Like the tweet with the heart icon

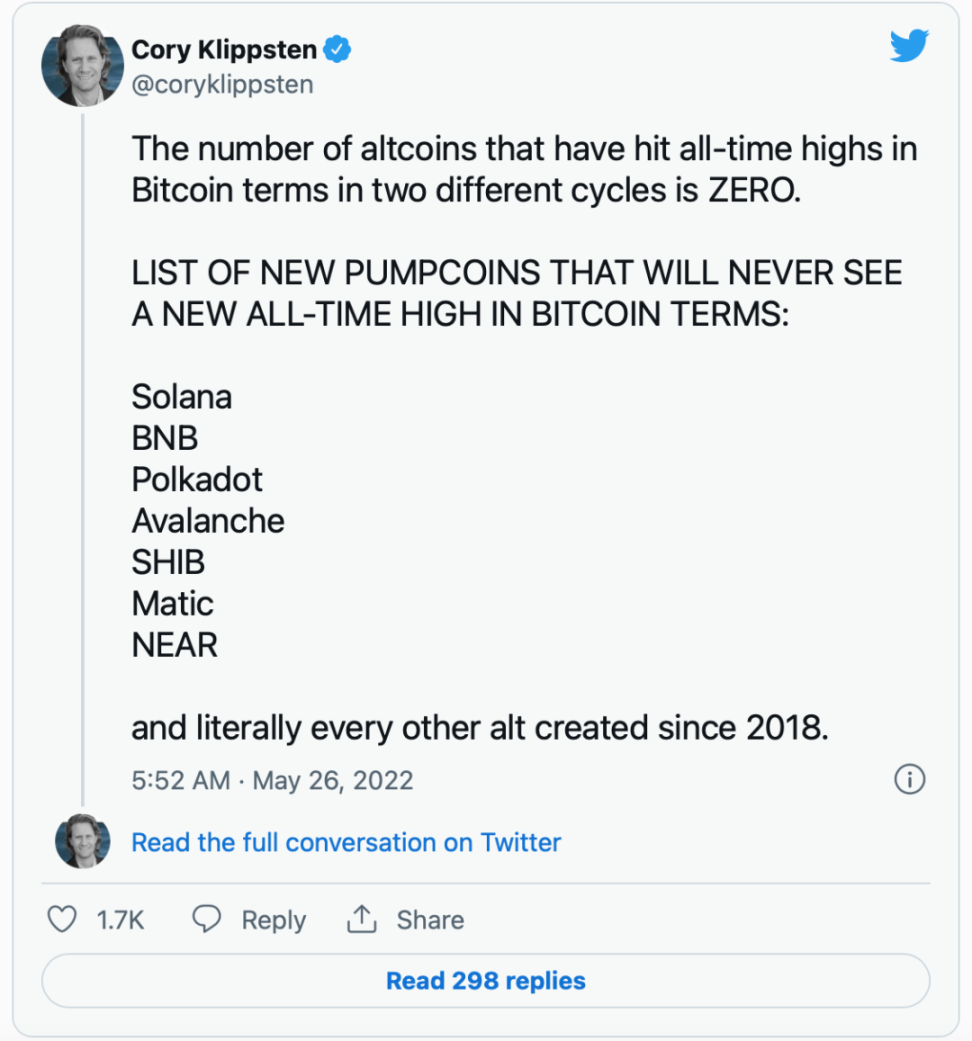(x=63, y=919)
